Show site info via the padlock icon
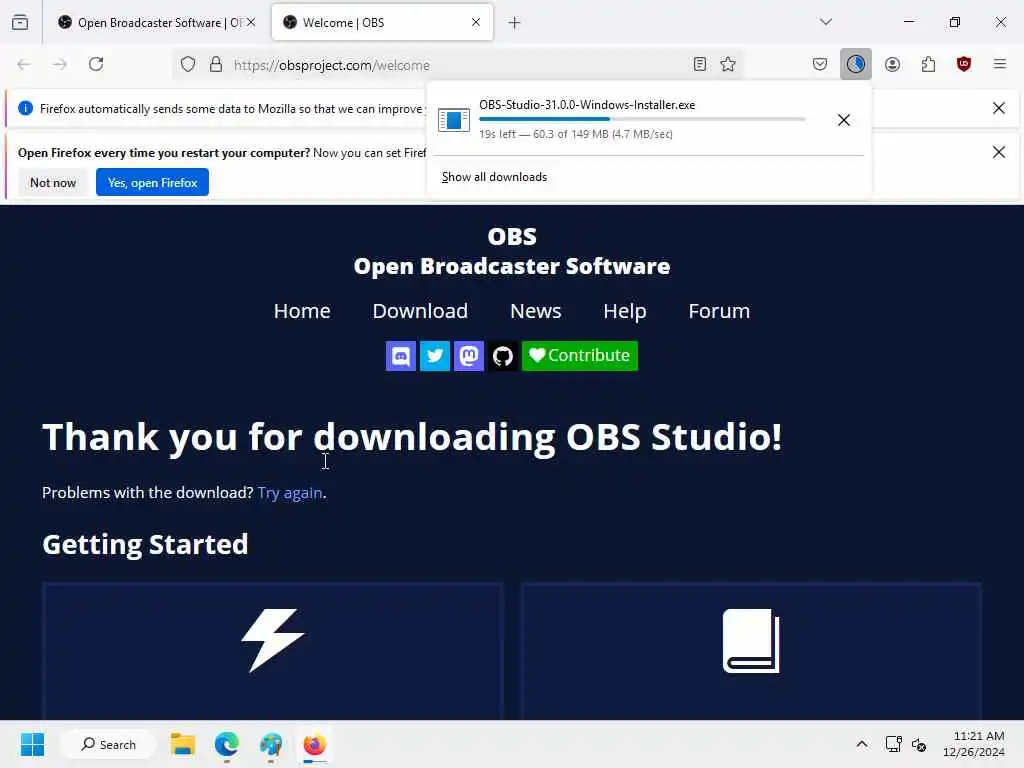The height and width of the screenshot is (768, 1024). point(216,65)
